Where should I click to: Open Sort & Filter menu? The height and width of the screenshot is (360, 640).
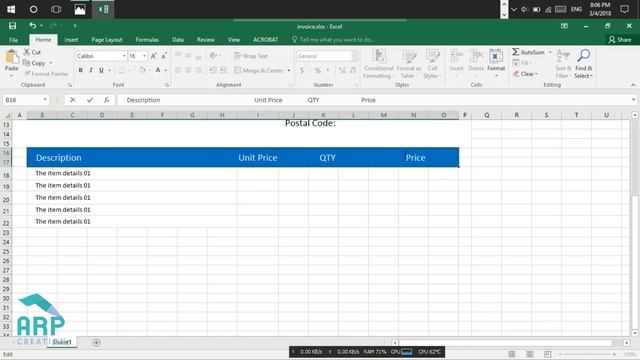click(x=563, y=64)
